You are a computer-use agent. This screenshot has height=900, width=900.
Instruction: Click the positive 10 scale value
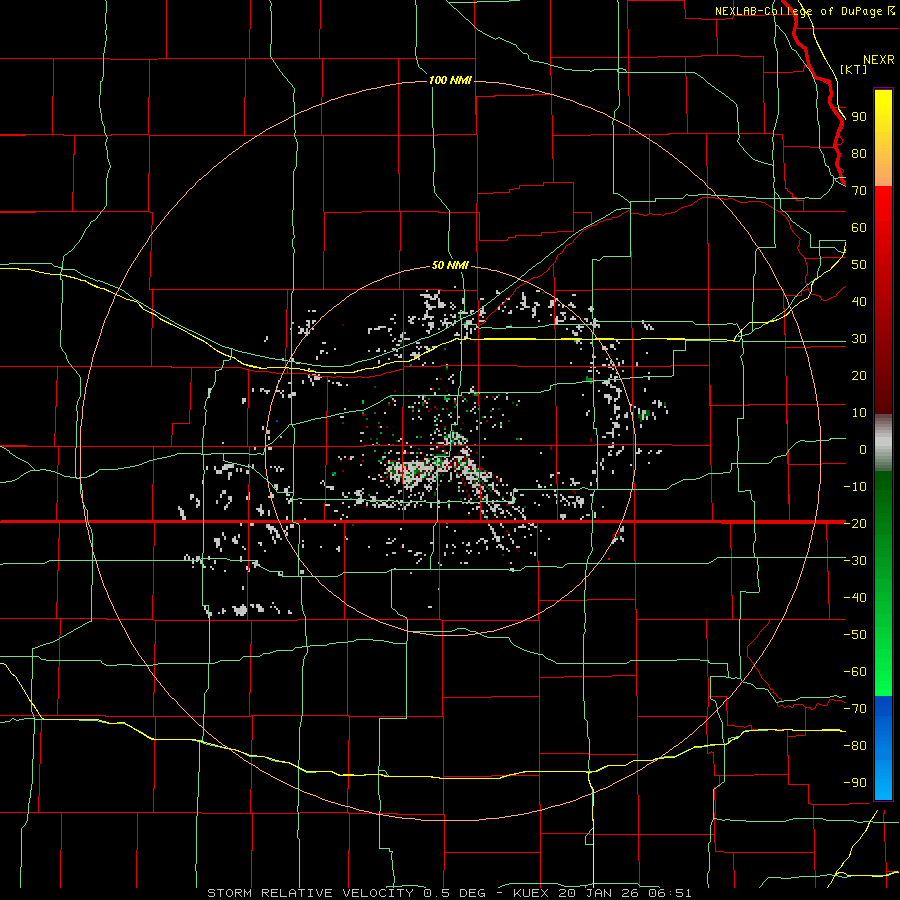coord(859,413)
